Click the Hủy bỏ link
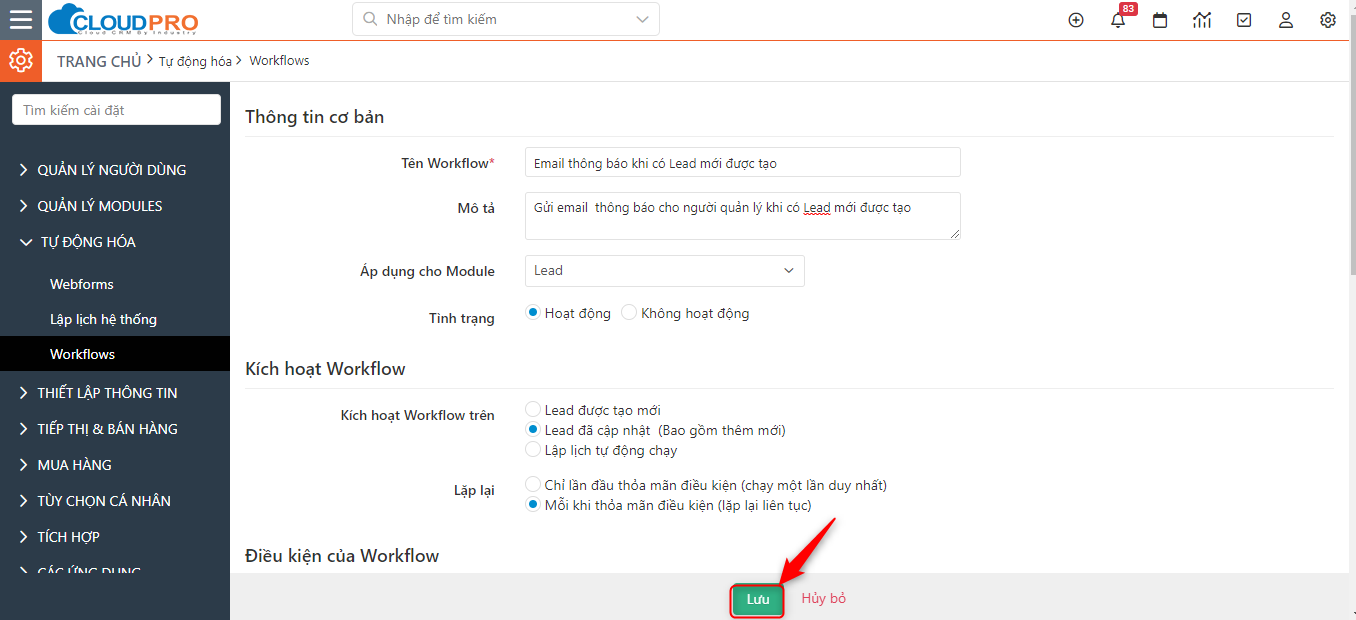The image size is (1356, 620). tap(824, 598)
